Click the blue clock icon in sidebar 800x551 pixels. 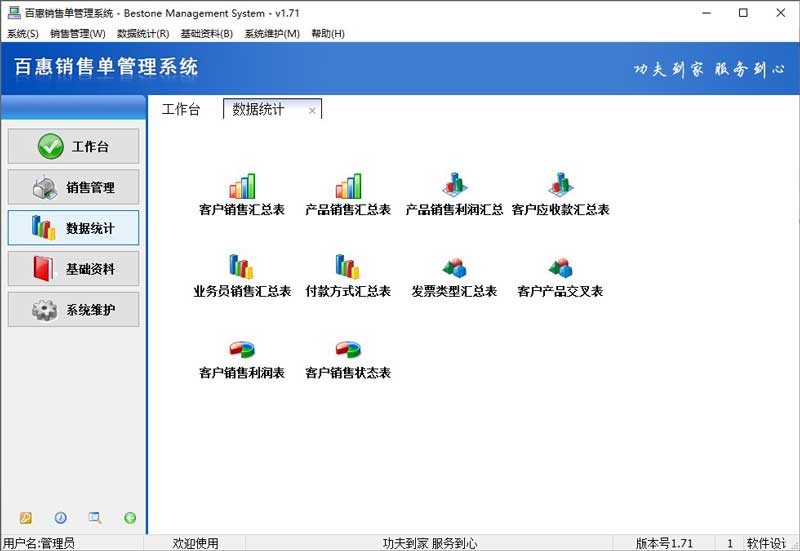pyautogui.click(x=60, y=518)
